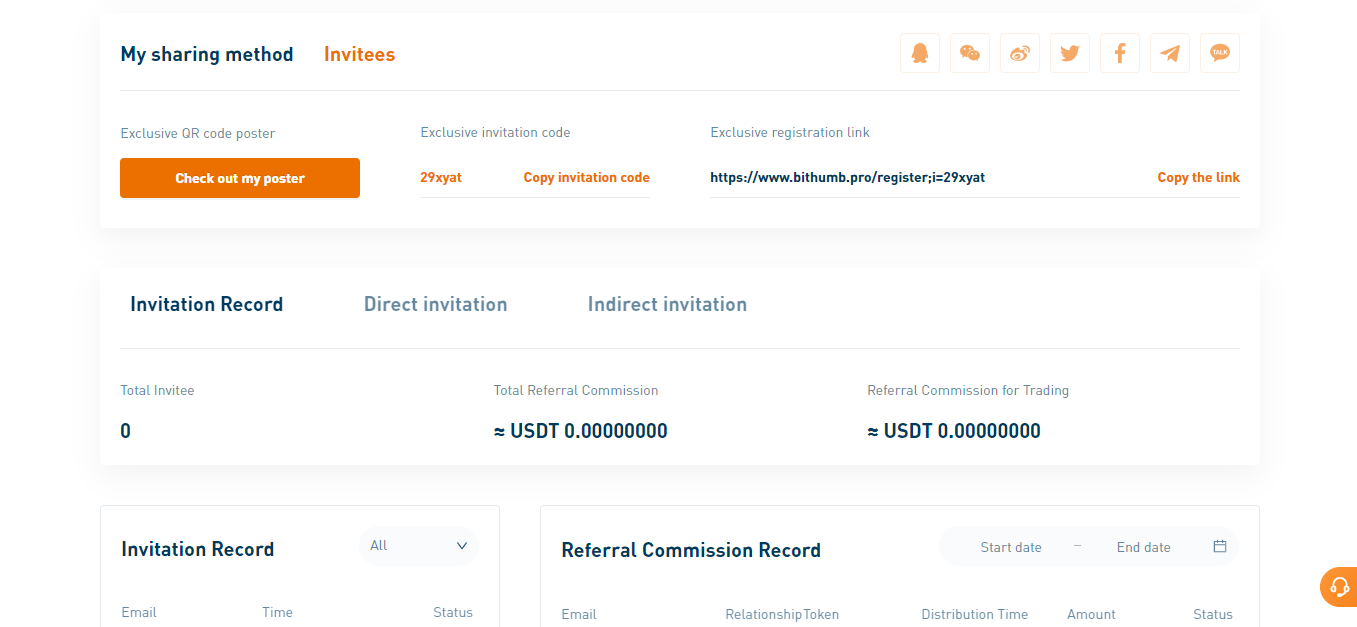Select the My sharing method tab

coord(207,55)
